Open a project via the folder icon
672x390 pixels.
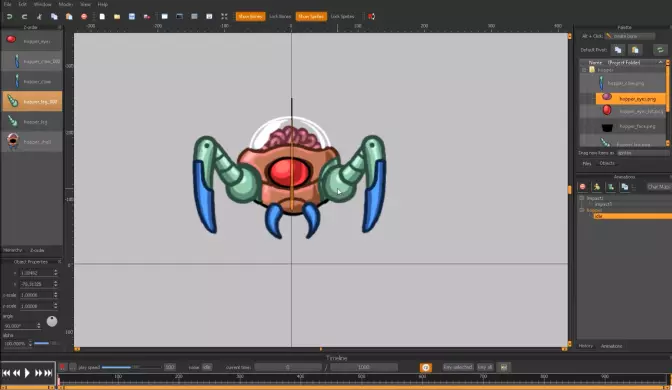pos(117,16)
